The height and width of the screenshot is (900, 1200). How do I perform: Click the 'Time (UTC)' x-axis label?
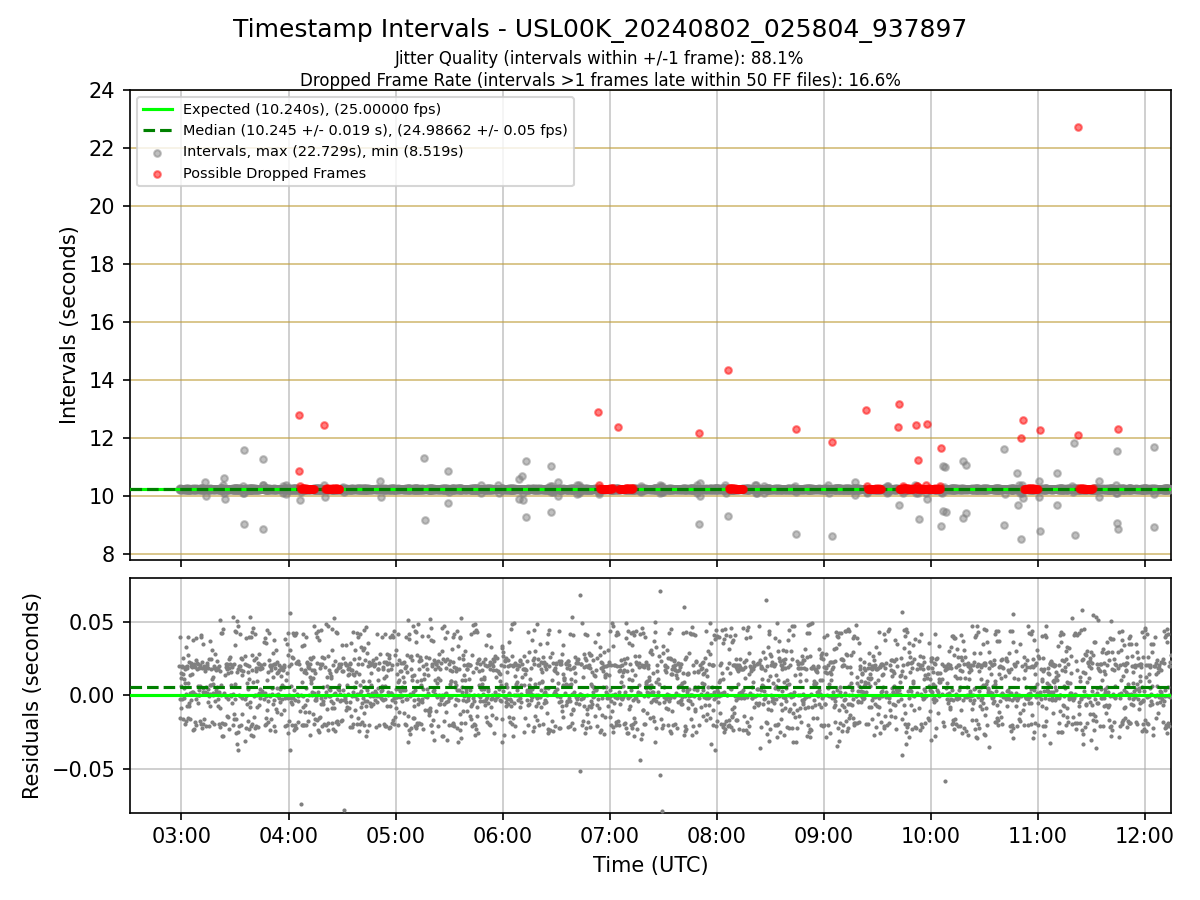tap(650, 865)
